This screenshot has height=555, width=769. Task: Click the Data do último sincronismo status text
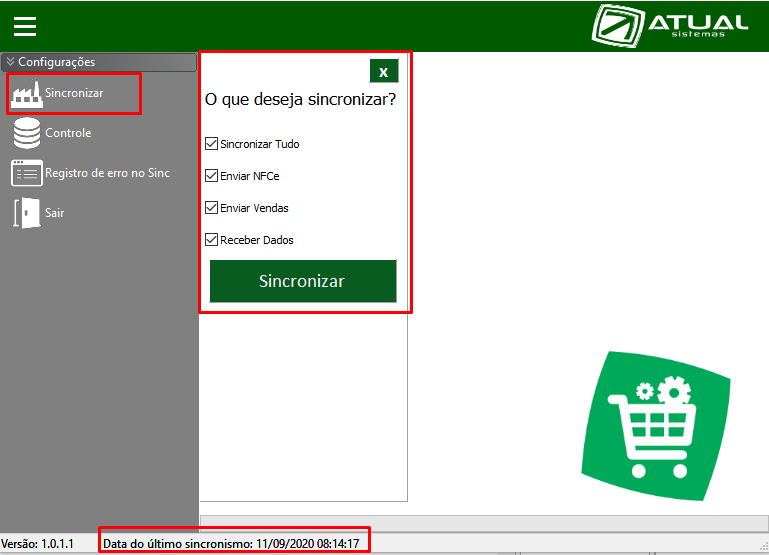[x=231, y=544]
